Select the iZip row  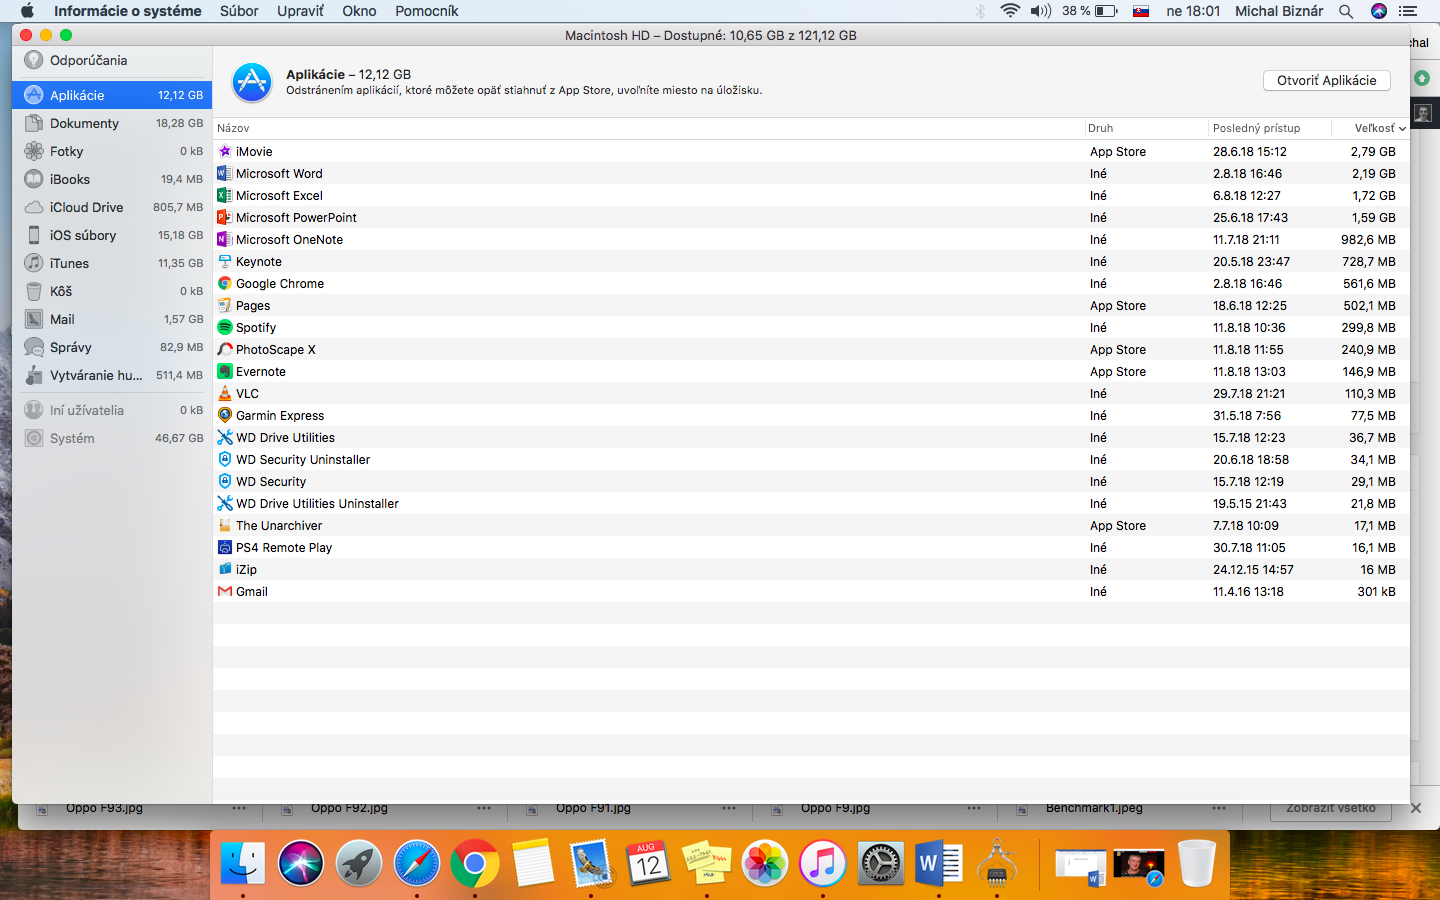[x=811, y=569]
